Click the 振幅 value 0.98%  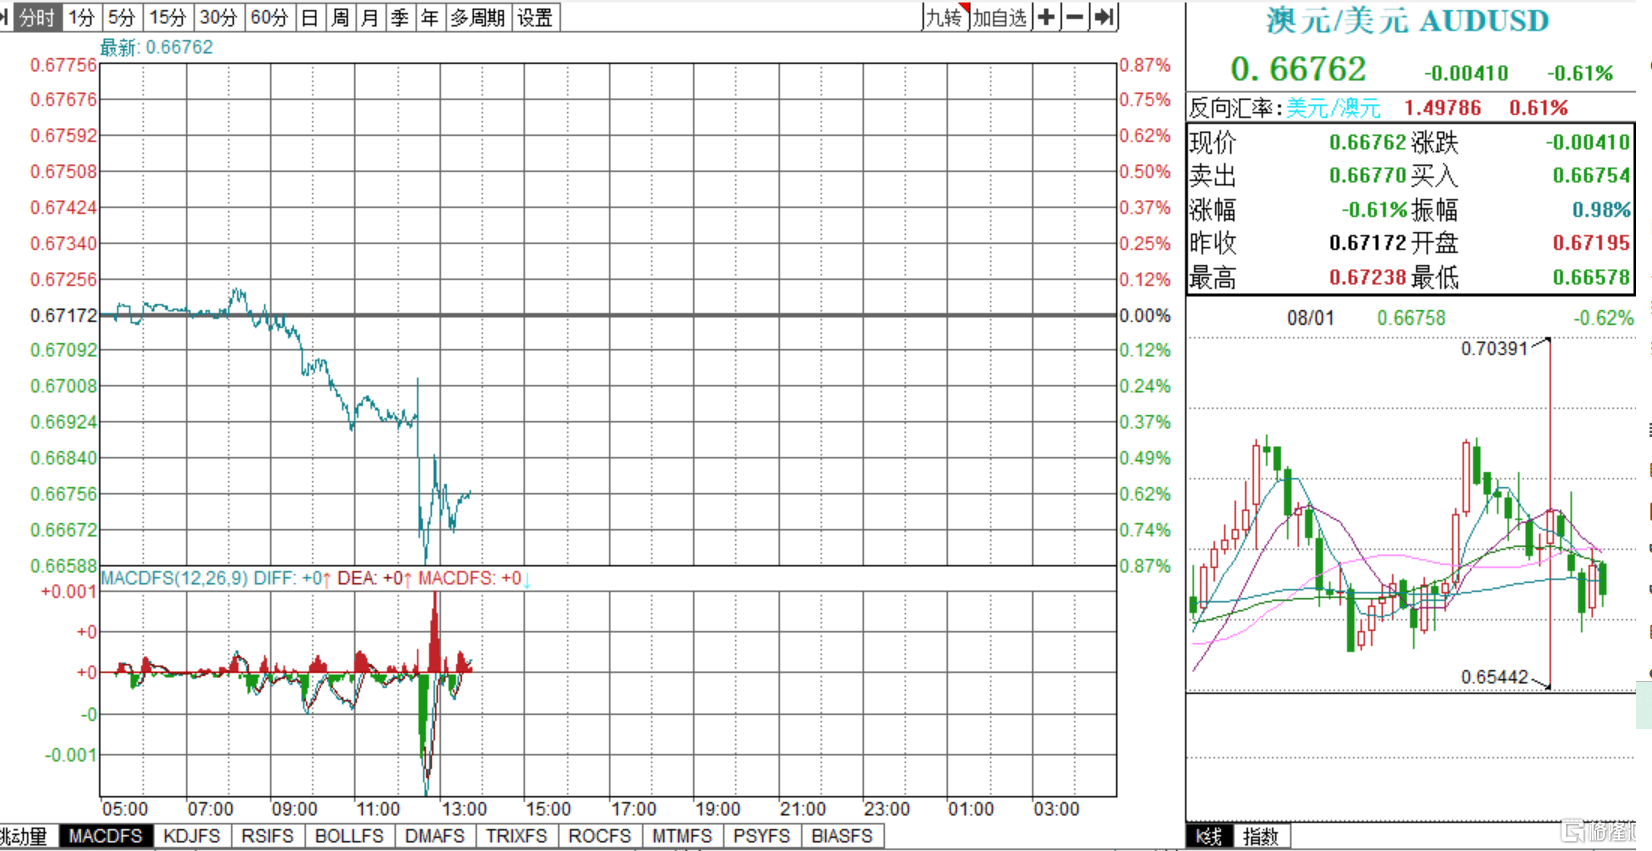pos(1601,210)
